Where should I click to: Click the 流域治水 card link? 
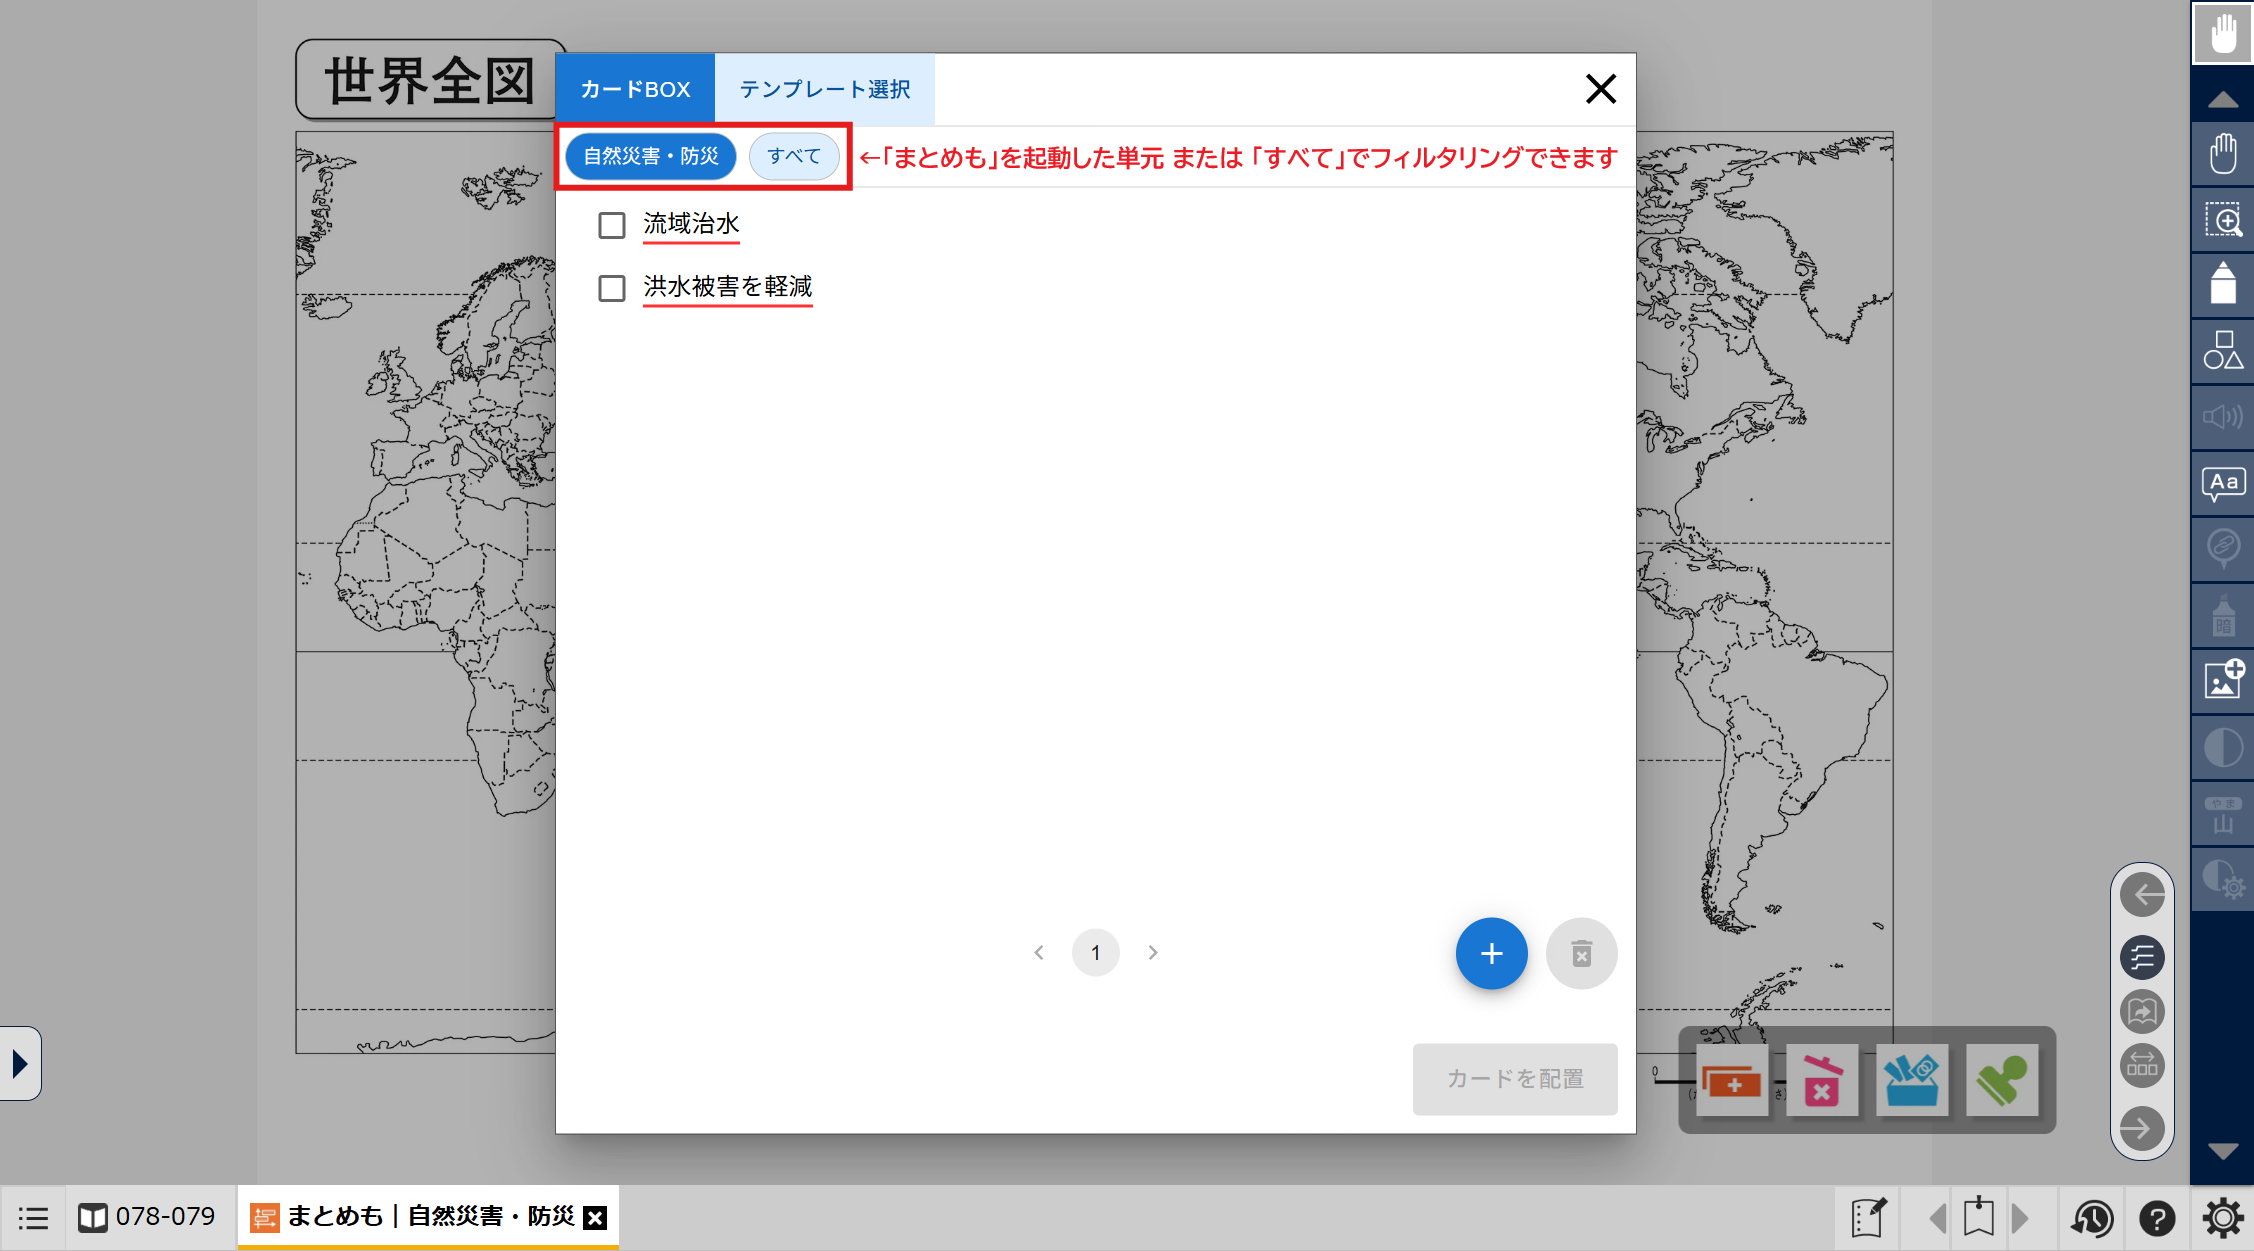pos(691,224)
